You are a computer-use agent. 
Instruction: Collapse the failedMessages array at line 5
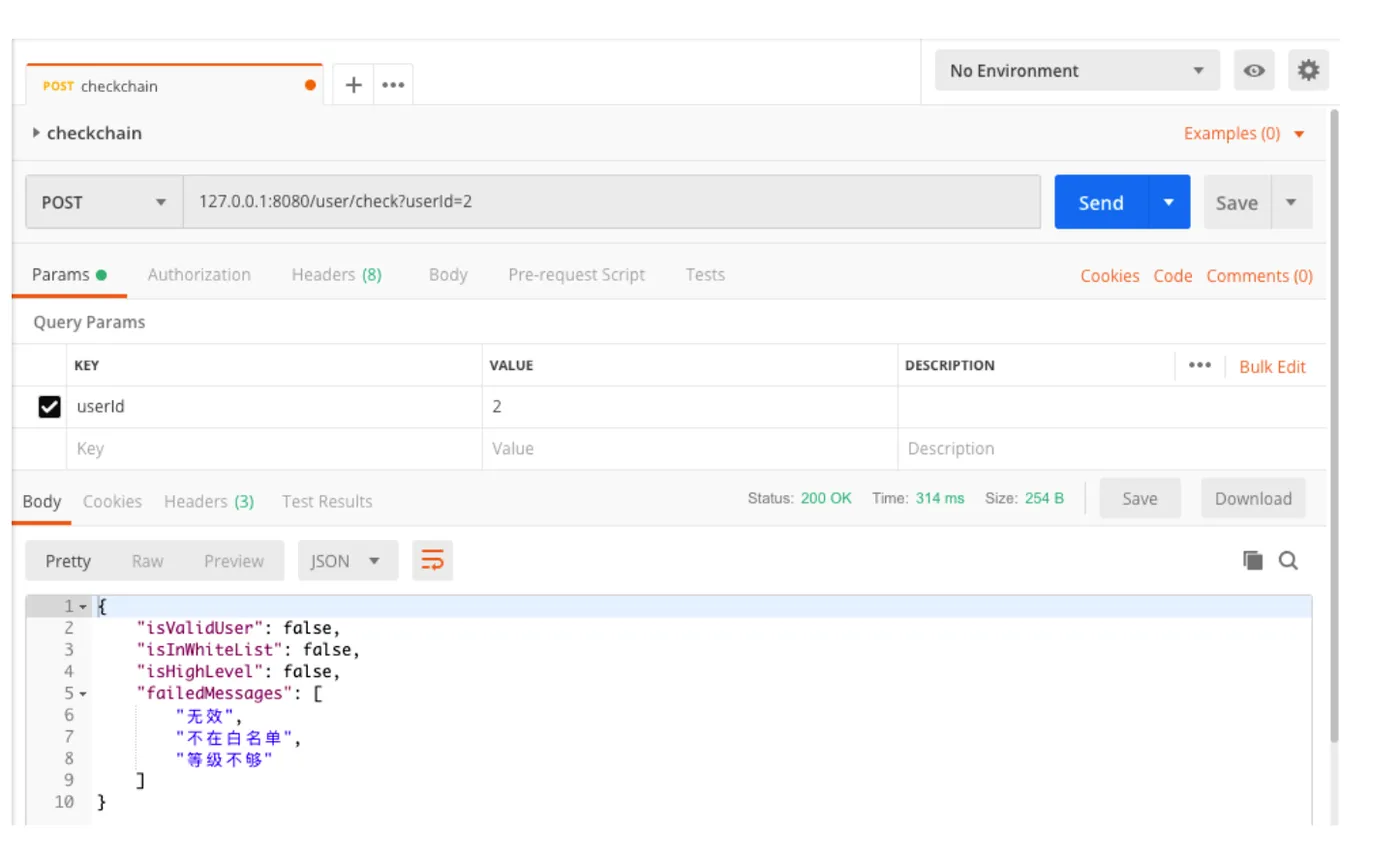coord(83,694)
